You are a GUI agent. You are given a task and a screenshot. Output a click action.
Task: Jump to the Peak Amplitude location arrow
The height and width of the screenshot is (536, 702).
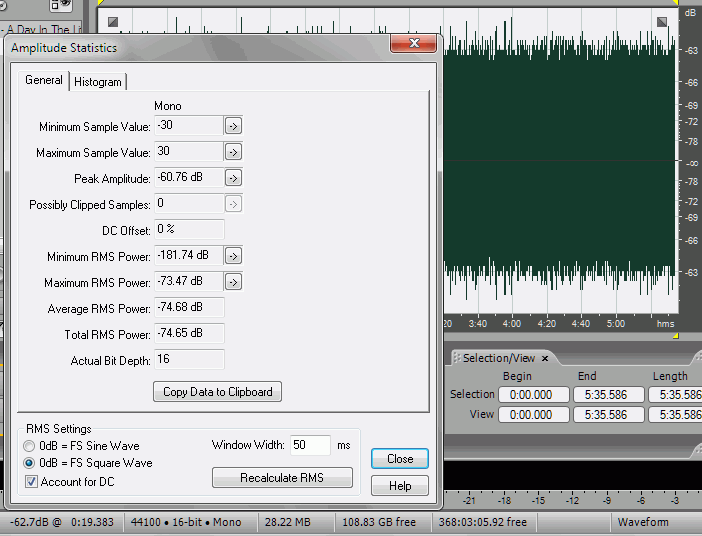233,178
